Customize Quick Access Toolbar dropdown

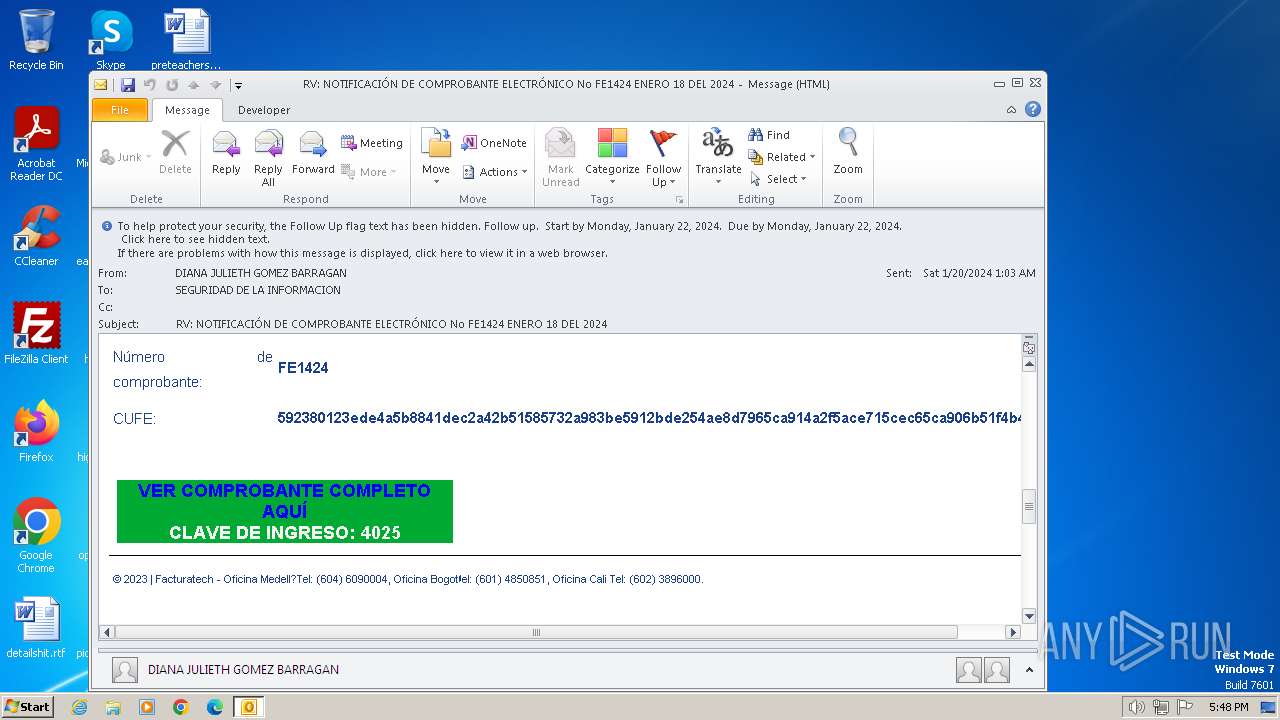point(238,86)
